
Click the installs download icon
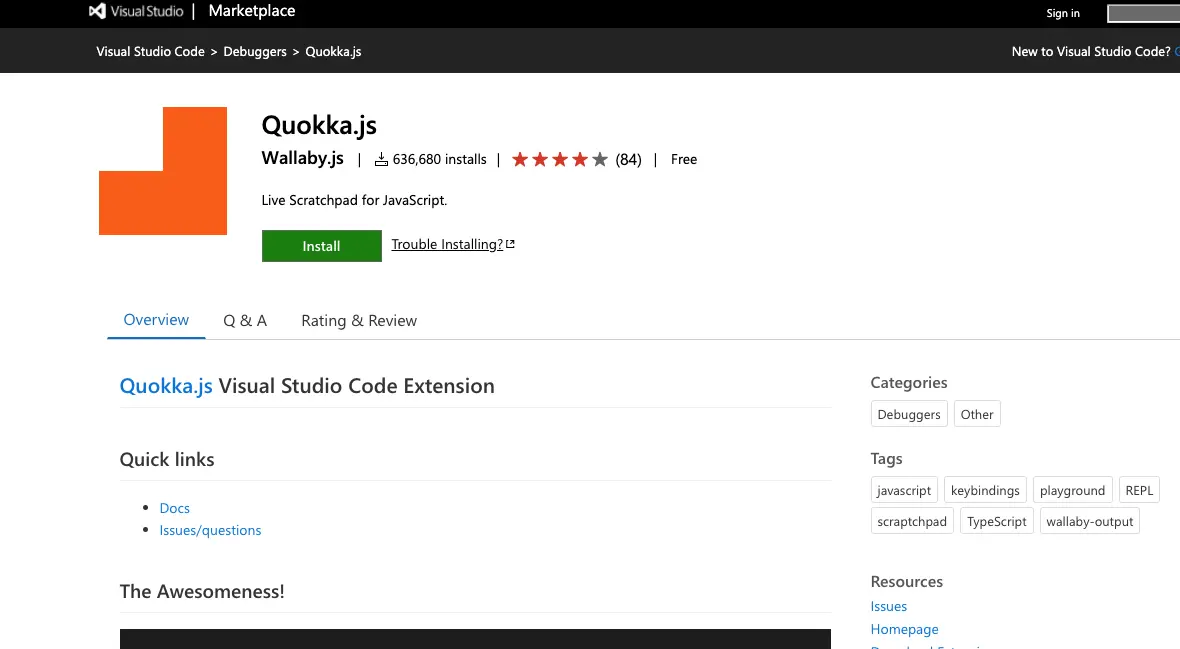382,160
